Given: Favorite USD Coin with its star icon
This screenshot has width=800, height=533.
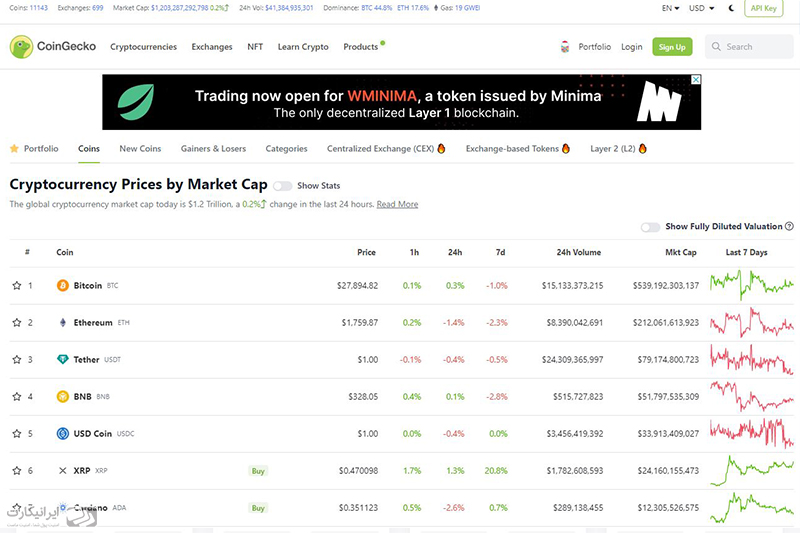Looking at the screenshot, I should (17, 434).
